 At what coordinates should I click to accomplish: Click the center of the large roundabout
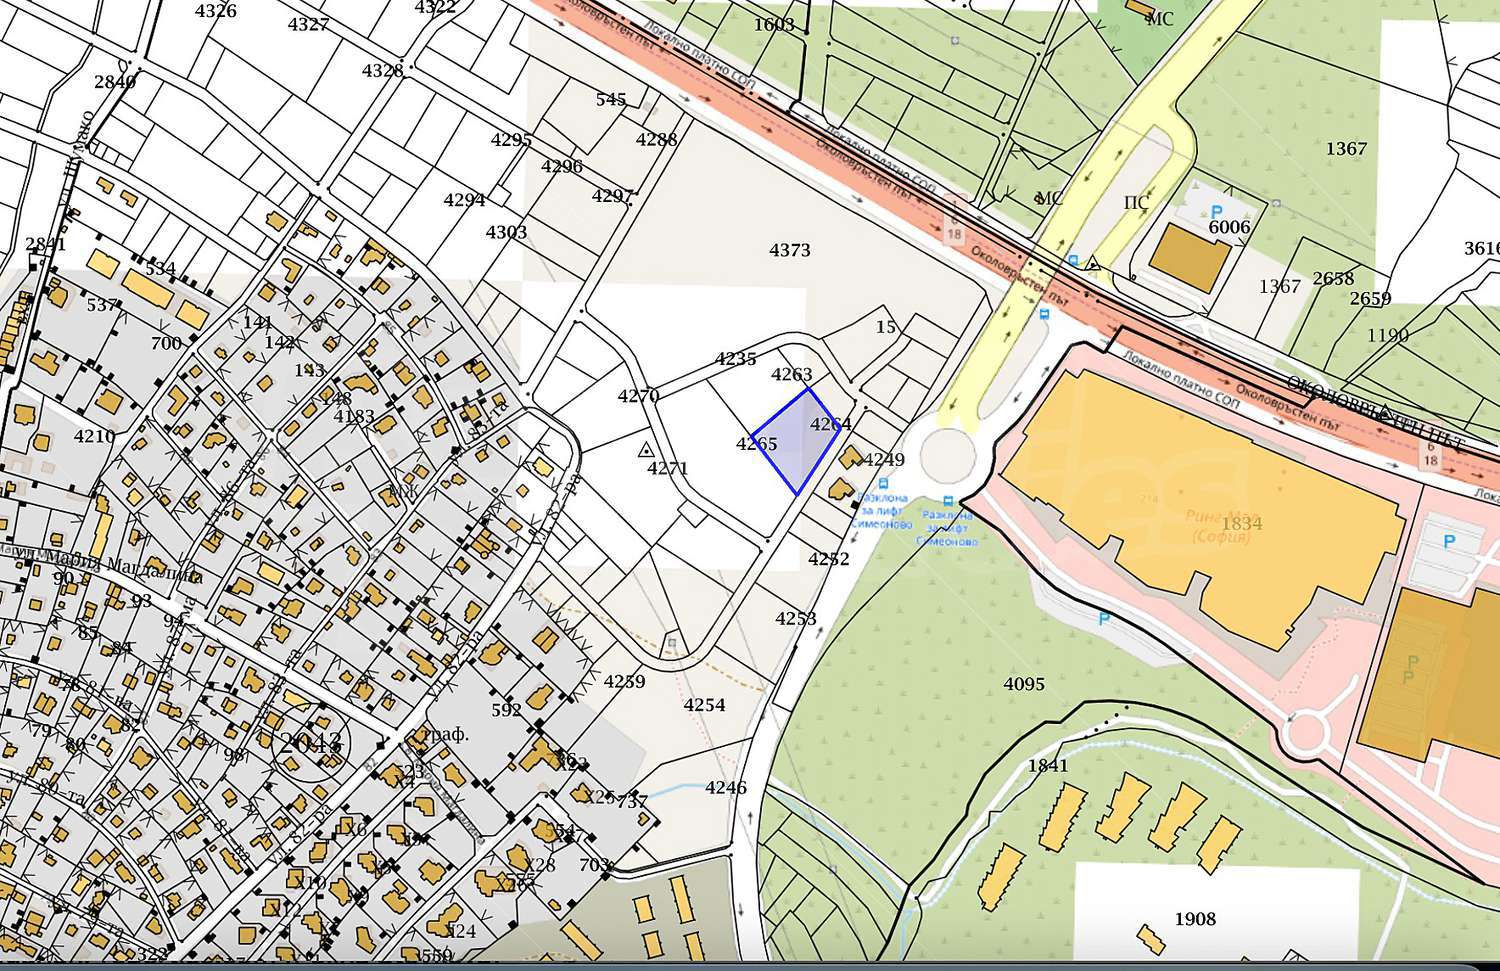click(x=947, y=456)
